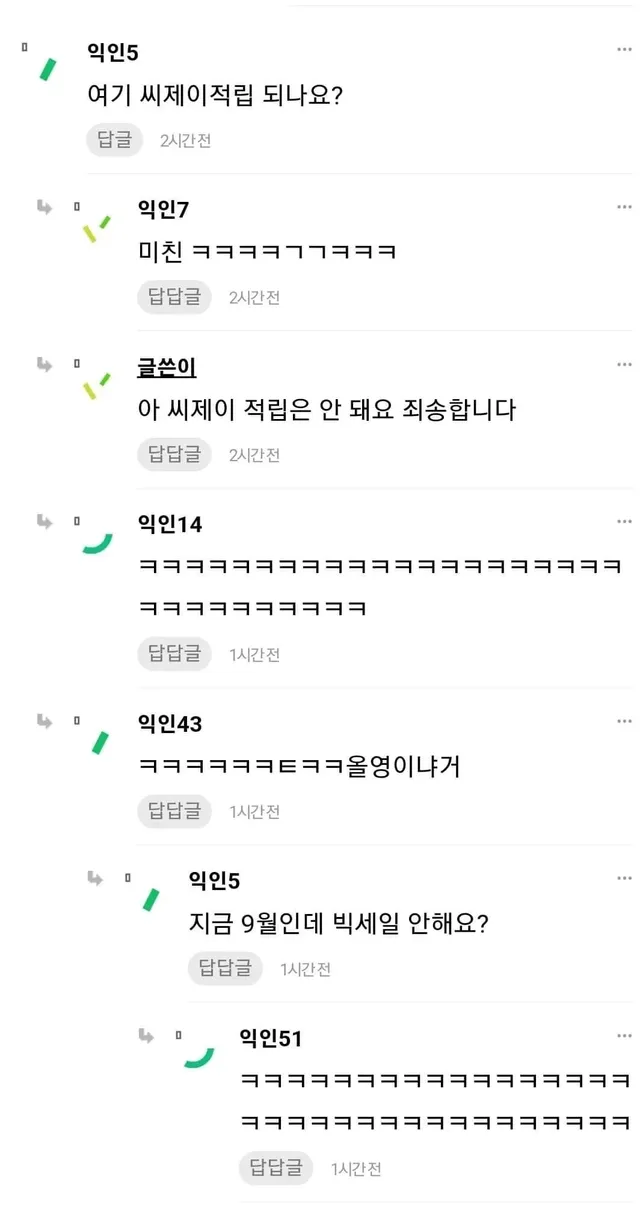Tap 답답글 under 익인7's comment

tap(174, 297)
